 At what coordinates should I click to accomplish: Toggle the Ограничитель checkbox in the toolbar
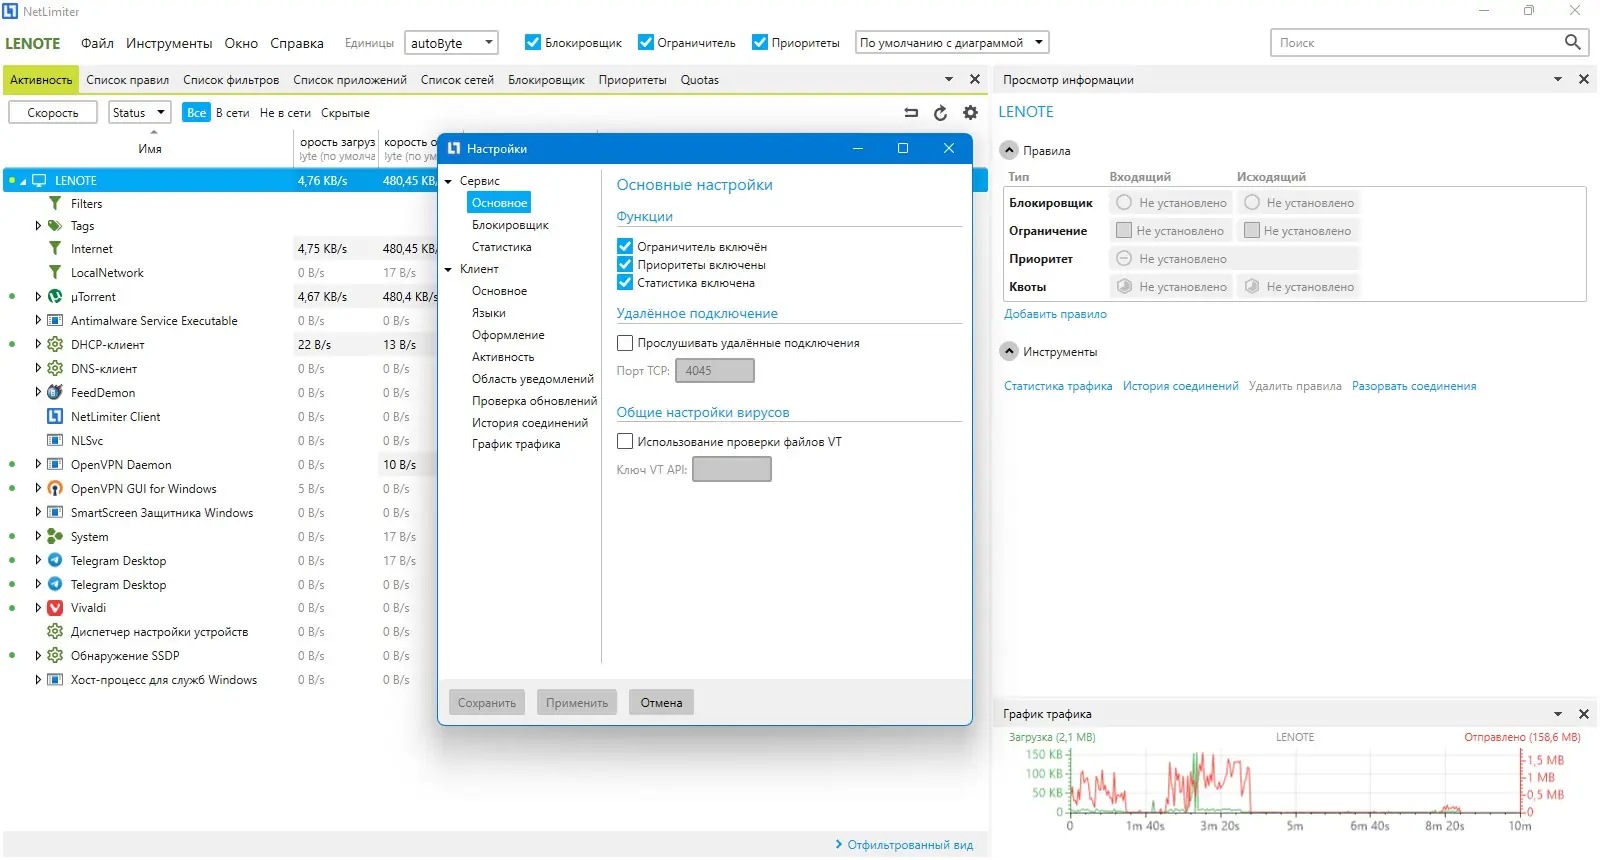[646, 42]
